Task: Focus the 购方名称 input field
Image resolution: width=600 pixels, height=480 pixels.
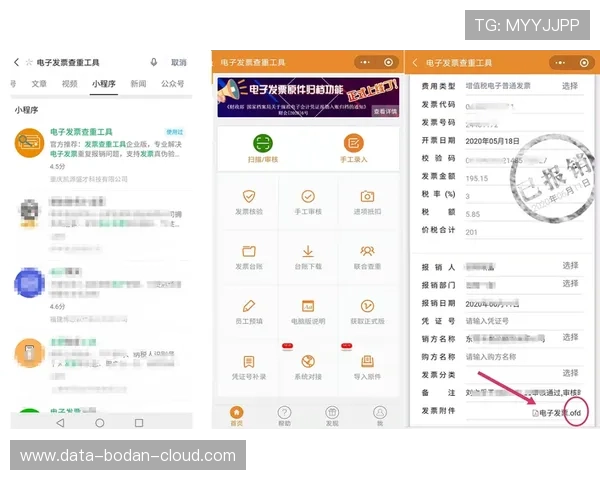Action: 524,357
